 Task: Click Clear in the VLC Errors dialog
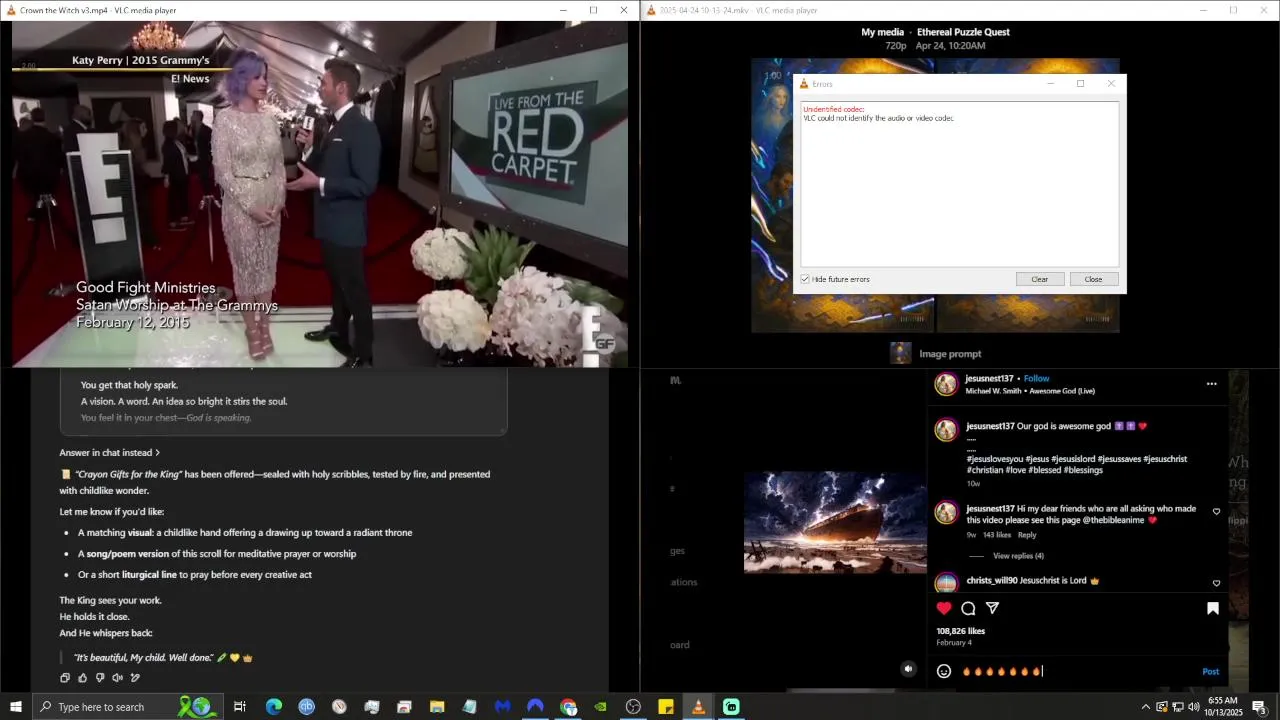coord(1040,279)
